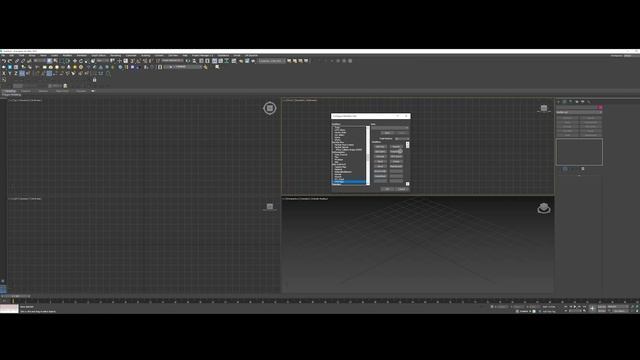Click the ViewCube in the perspective viewport

pos(544,208)
